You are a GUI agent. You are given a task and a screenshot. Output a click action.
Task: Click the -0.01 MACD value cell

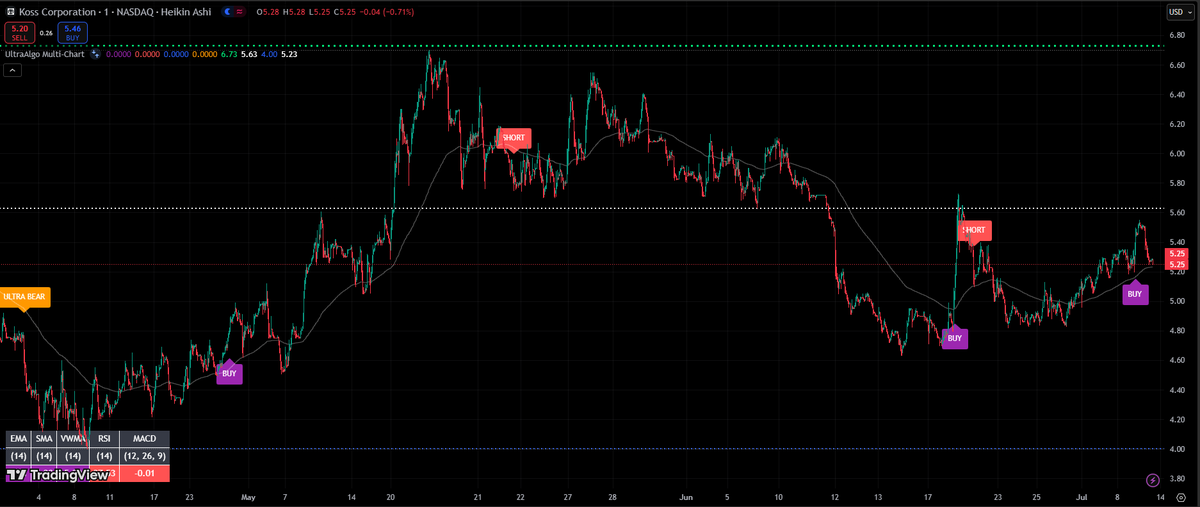[x=144, y=472]
